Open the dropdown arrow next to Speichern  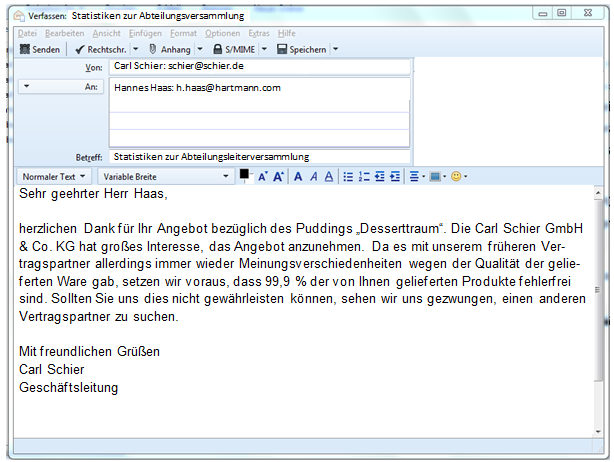pos(335,49)
